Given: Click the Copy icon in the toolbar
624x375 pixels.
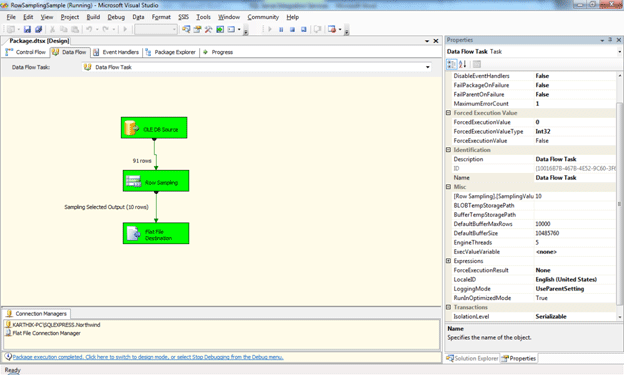Looking at the screenshot, I should coord(64,29).
